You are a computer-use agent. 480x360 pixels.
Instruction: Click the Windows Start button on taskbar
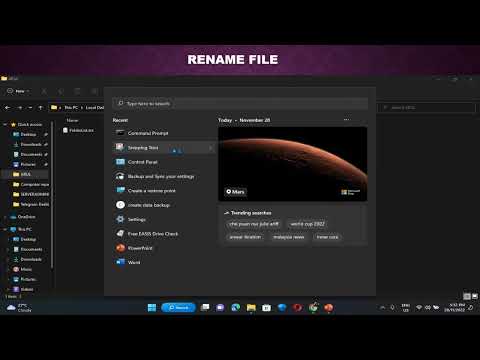click(x=152, y=307)
